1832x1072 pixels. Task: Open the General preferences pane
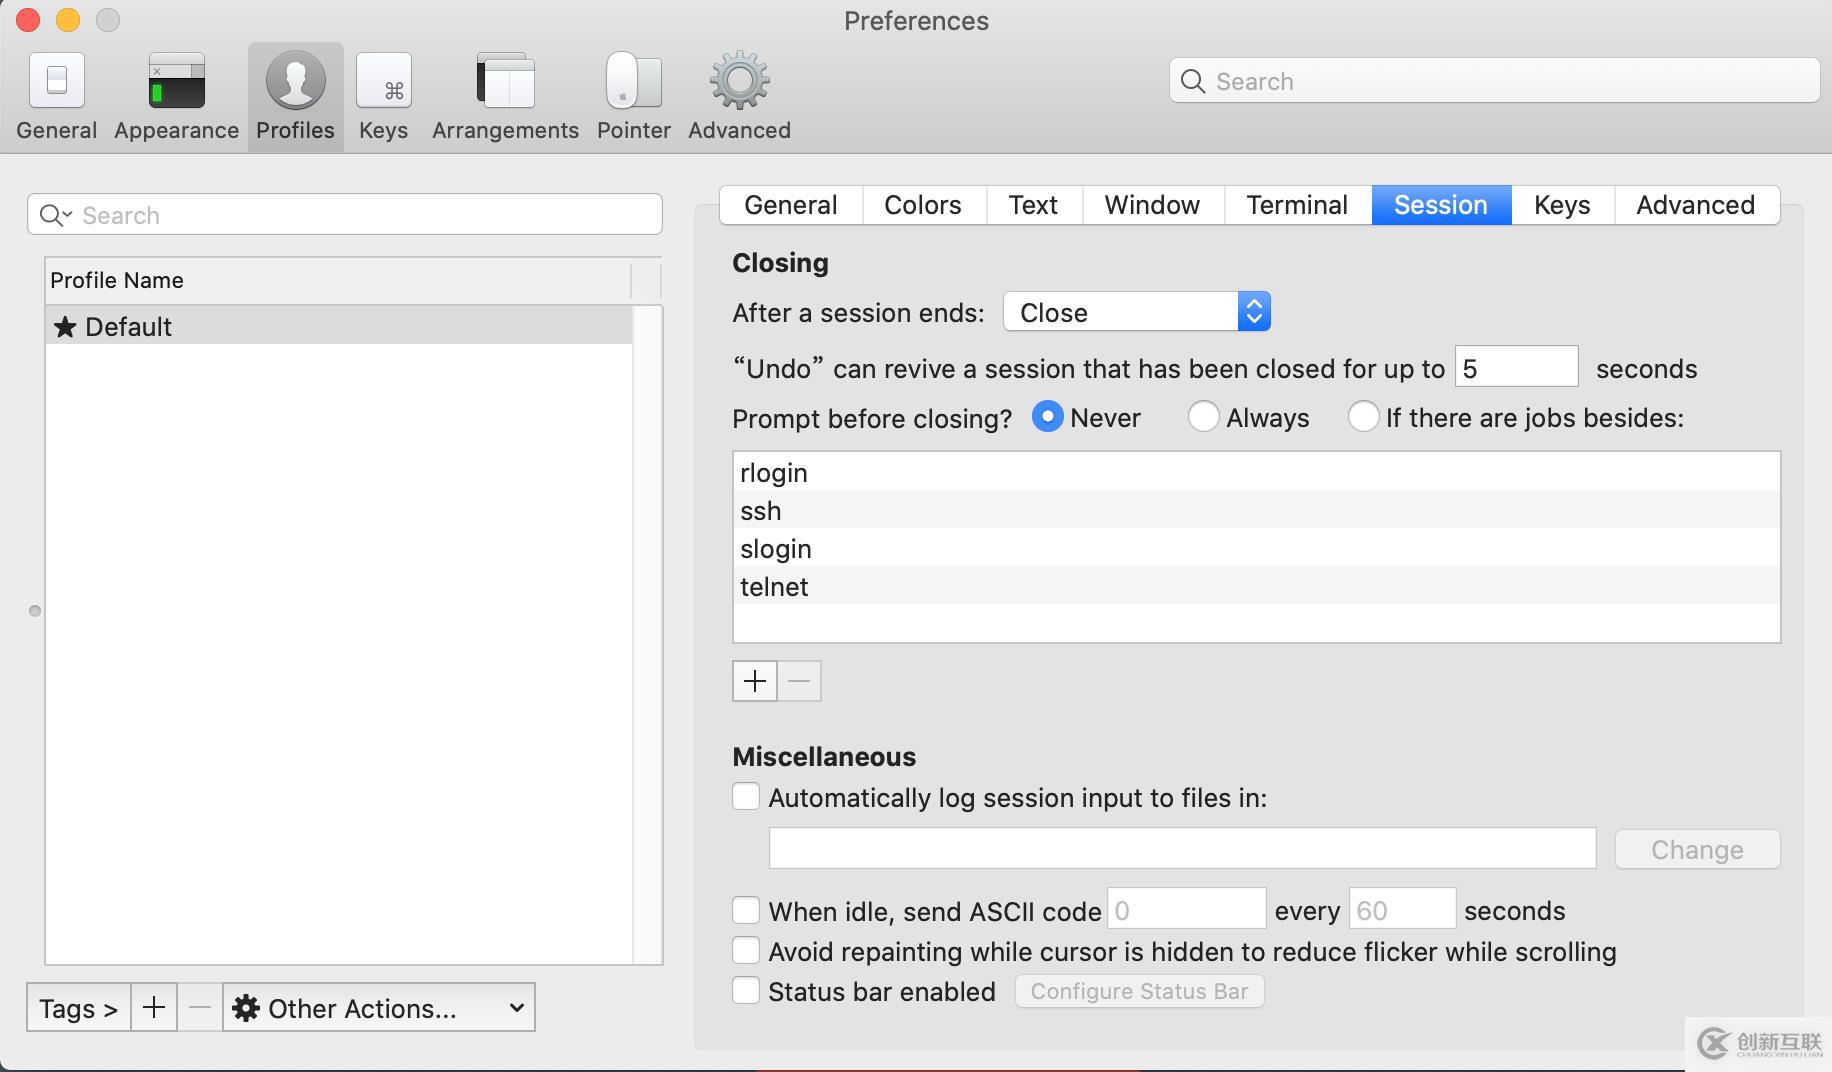pyautogui.click(x=56, y=95)
